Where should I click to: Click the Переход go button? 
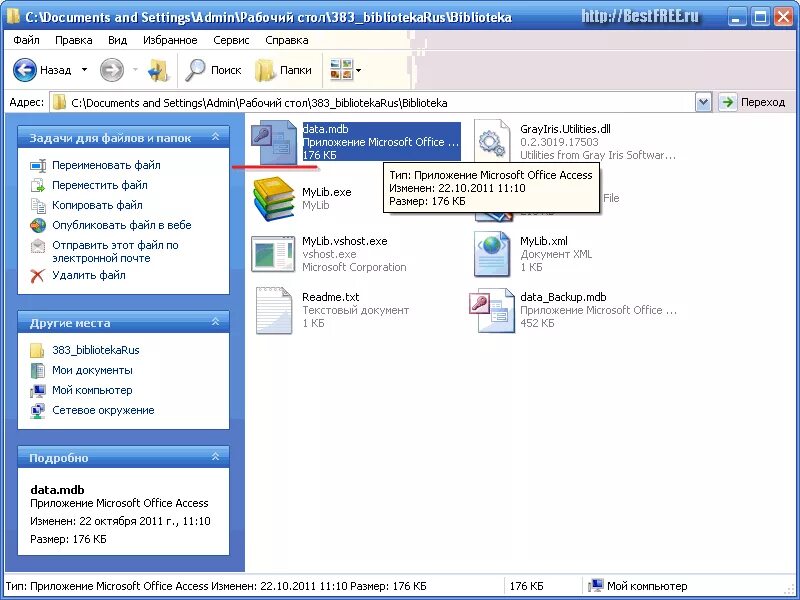point(752,103)
